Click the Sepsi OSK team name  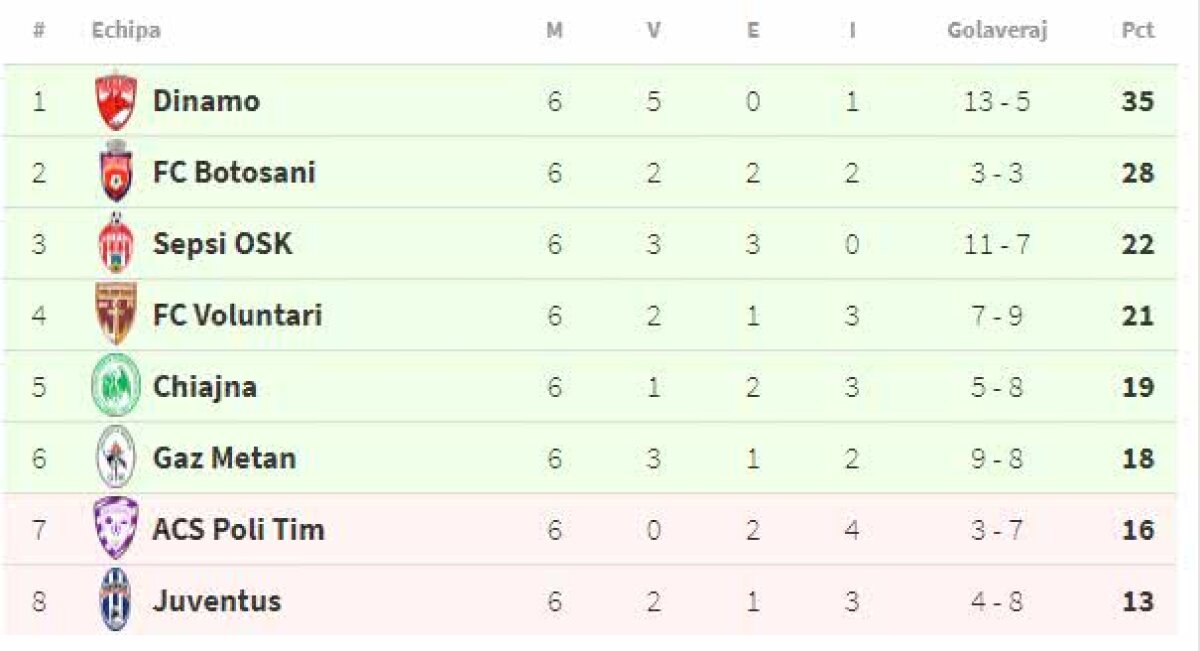pyautogui.click(x=222, y=244)
